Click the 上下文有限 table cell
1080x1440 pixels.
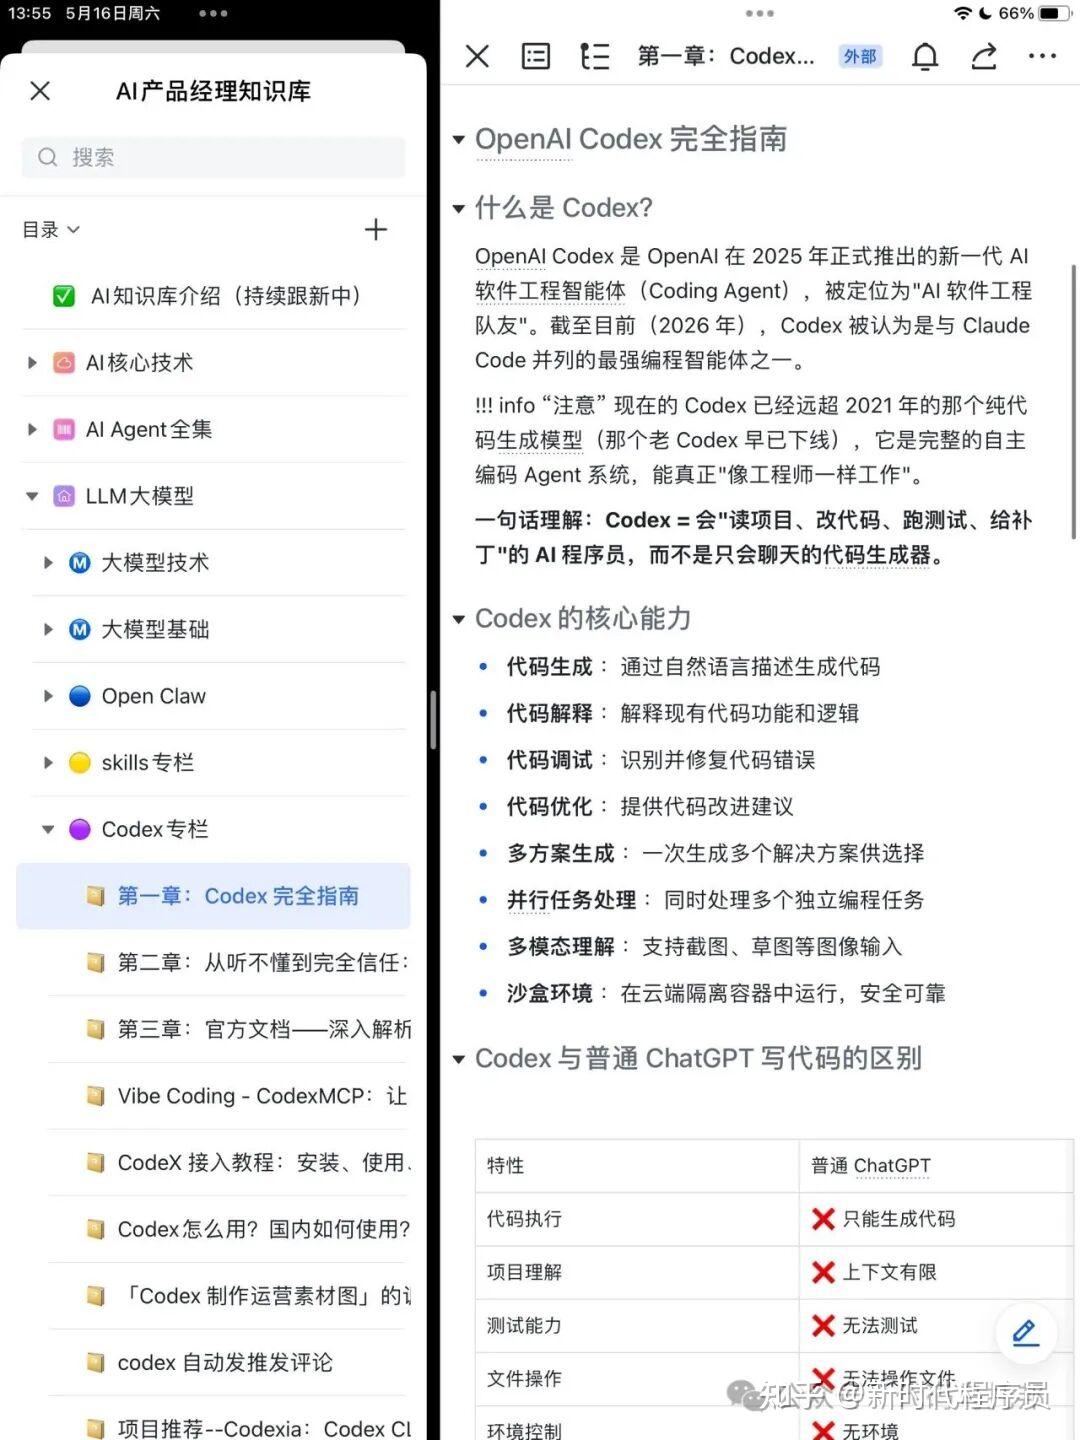tap(936, 1272)
